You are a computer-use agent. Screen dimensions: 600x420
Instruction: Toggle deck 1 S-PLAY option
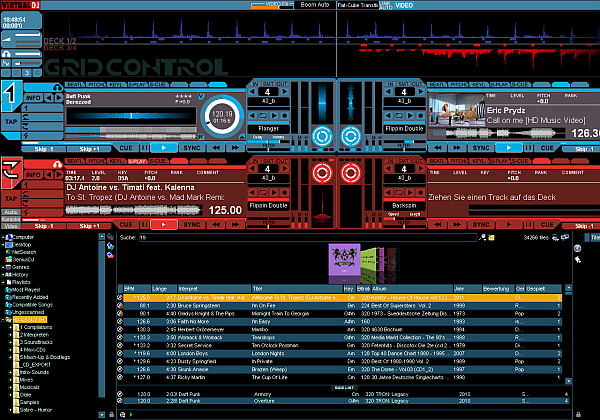pos(137,85)
